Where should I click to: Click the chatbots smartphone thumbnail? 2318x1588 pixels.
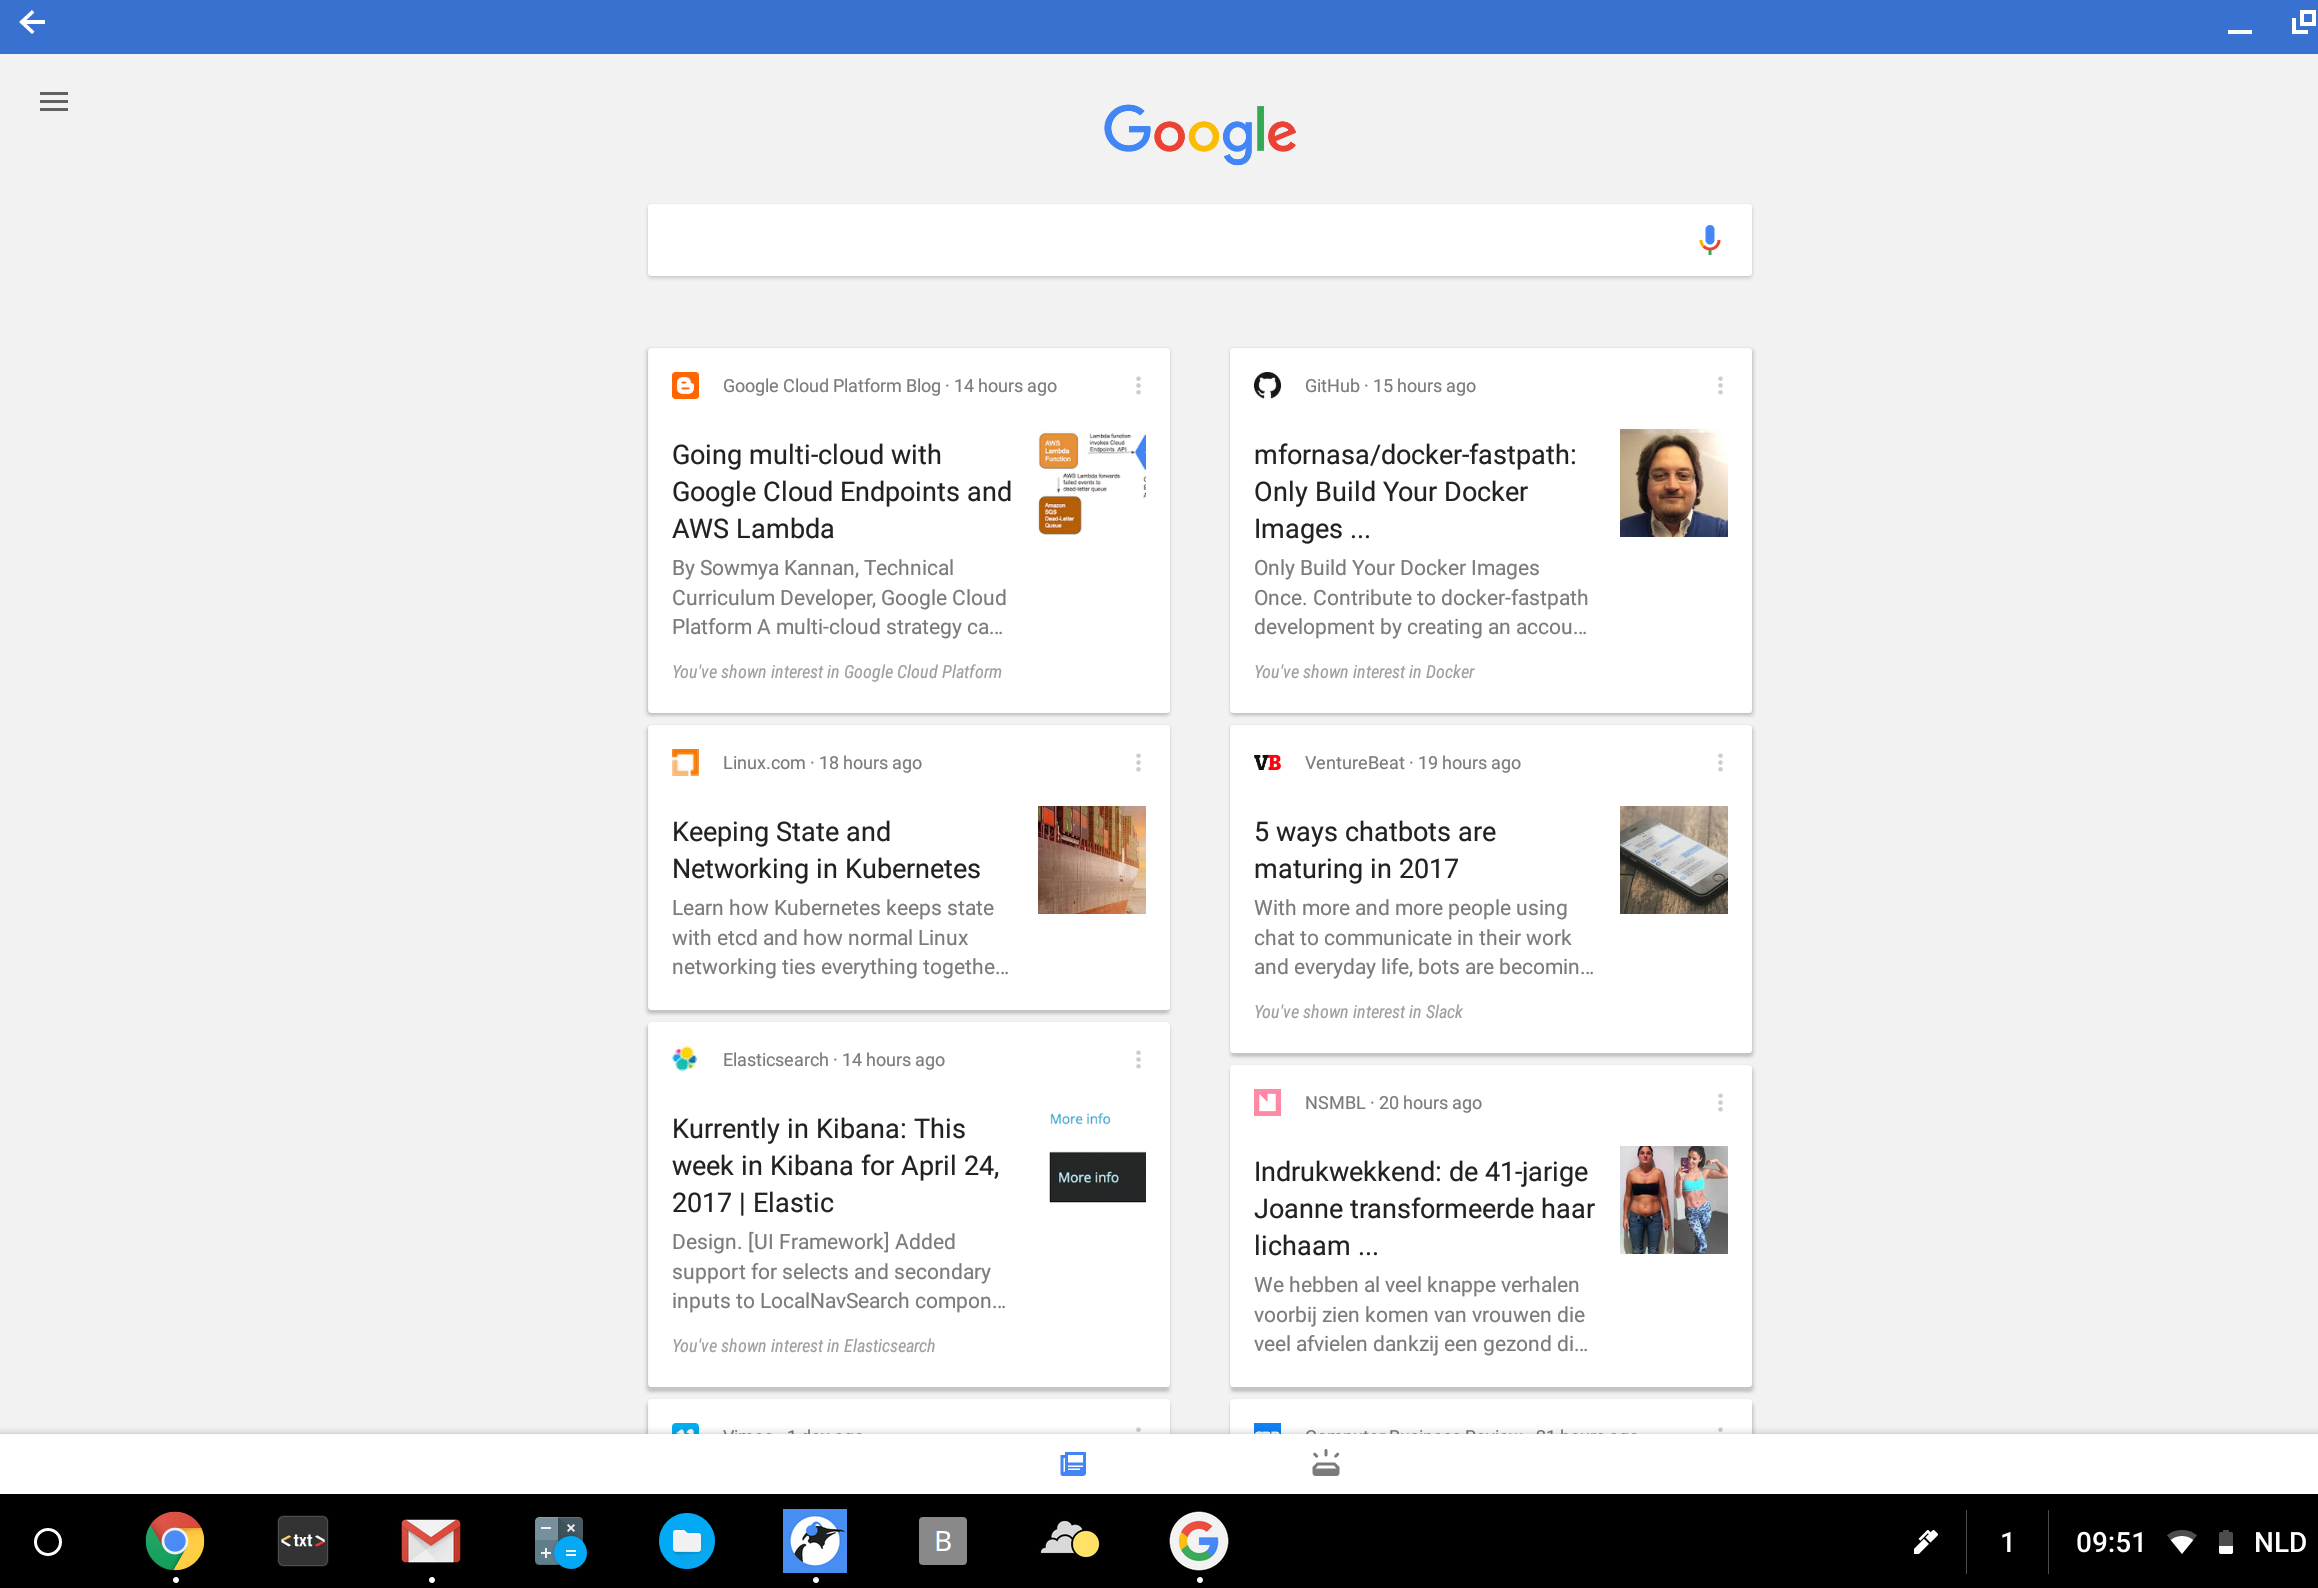tap(1674, 860)
